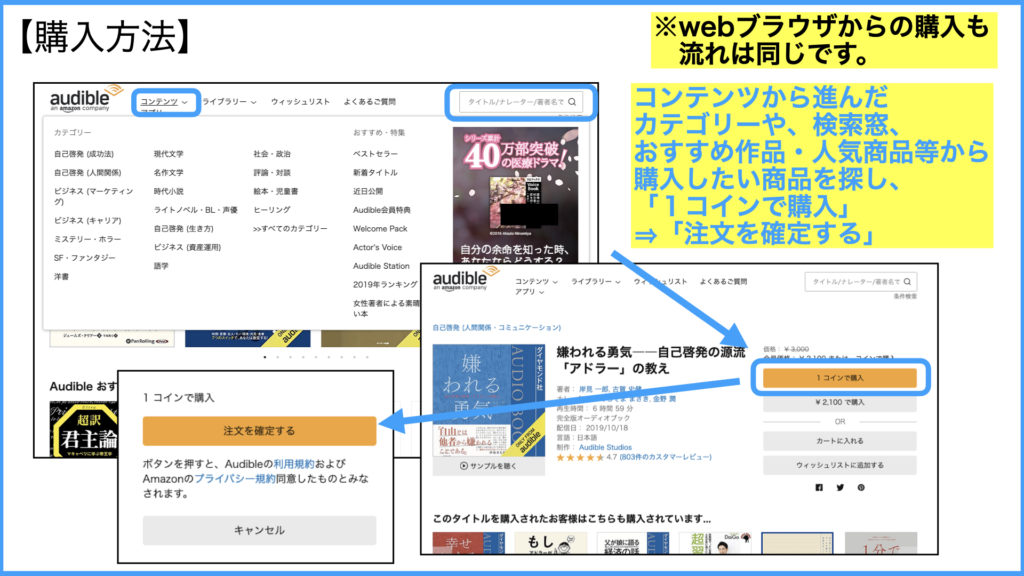Open ベストセラー under おすすめ・特集
The image size is (1024, 576).
pos(376,154)
